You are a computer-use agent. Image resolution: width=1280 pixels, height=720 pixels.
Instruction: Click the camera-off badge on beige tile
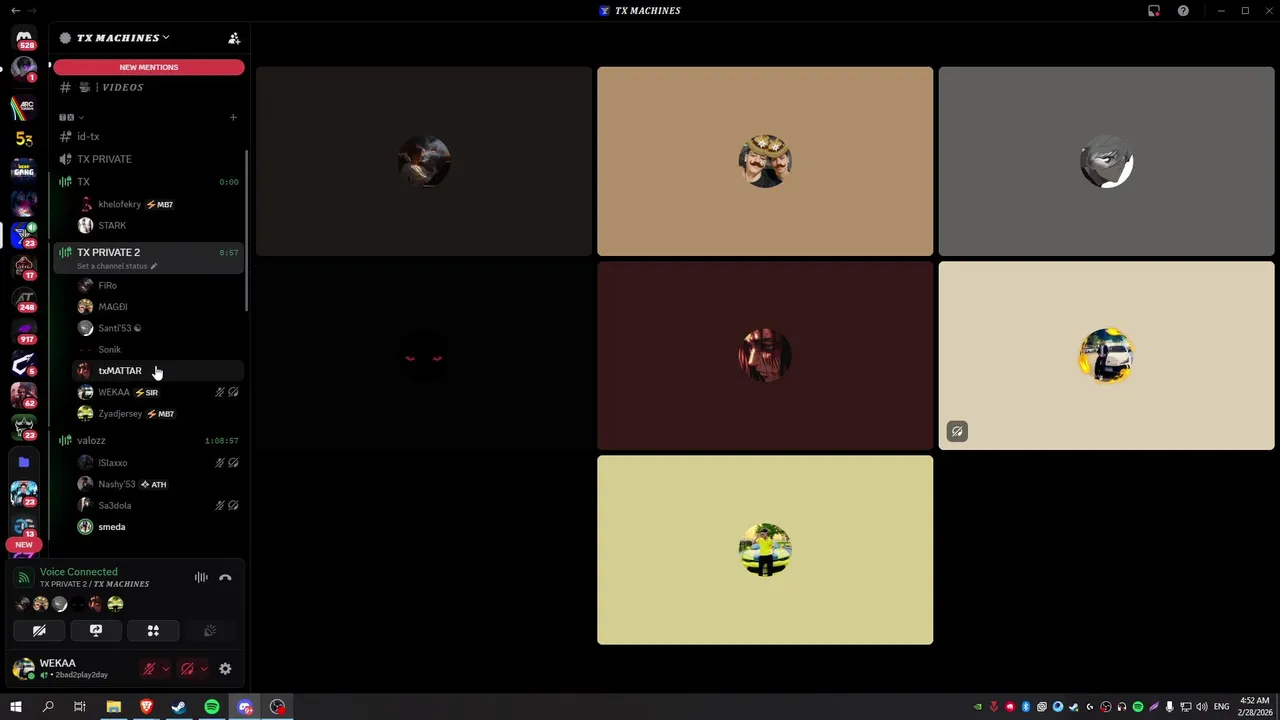coord(957,432)
